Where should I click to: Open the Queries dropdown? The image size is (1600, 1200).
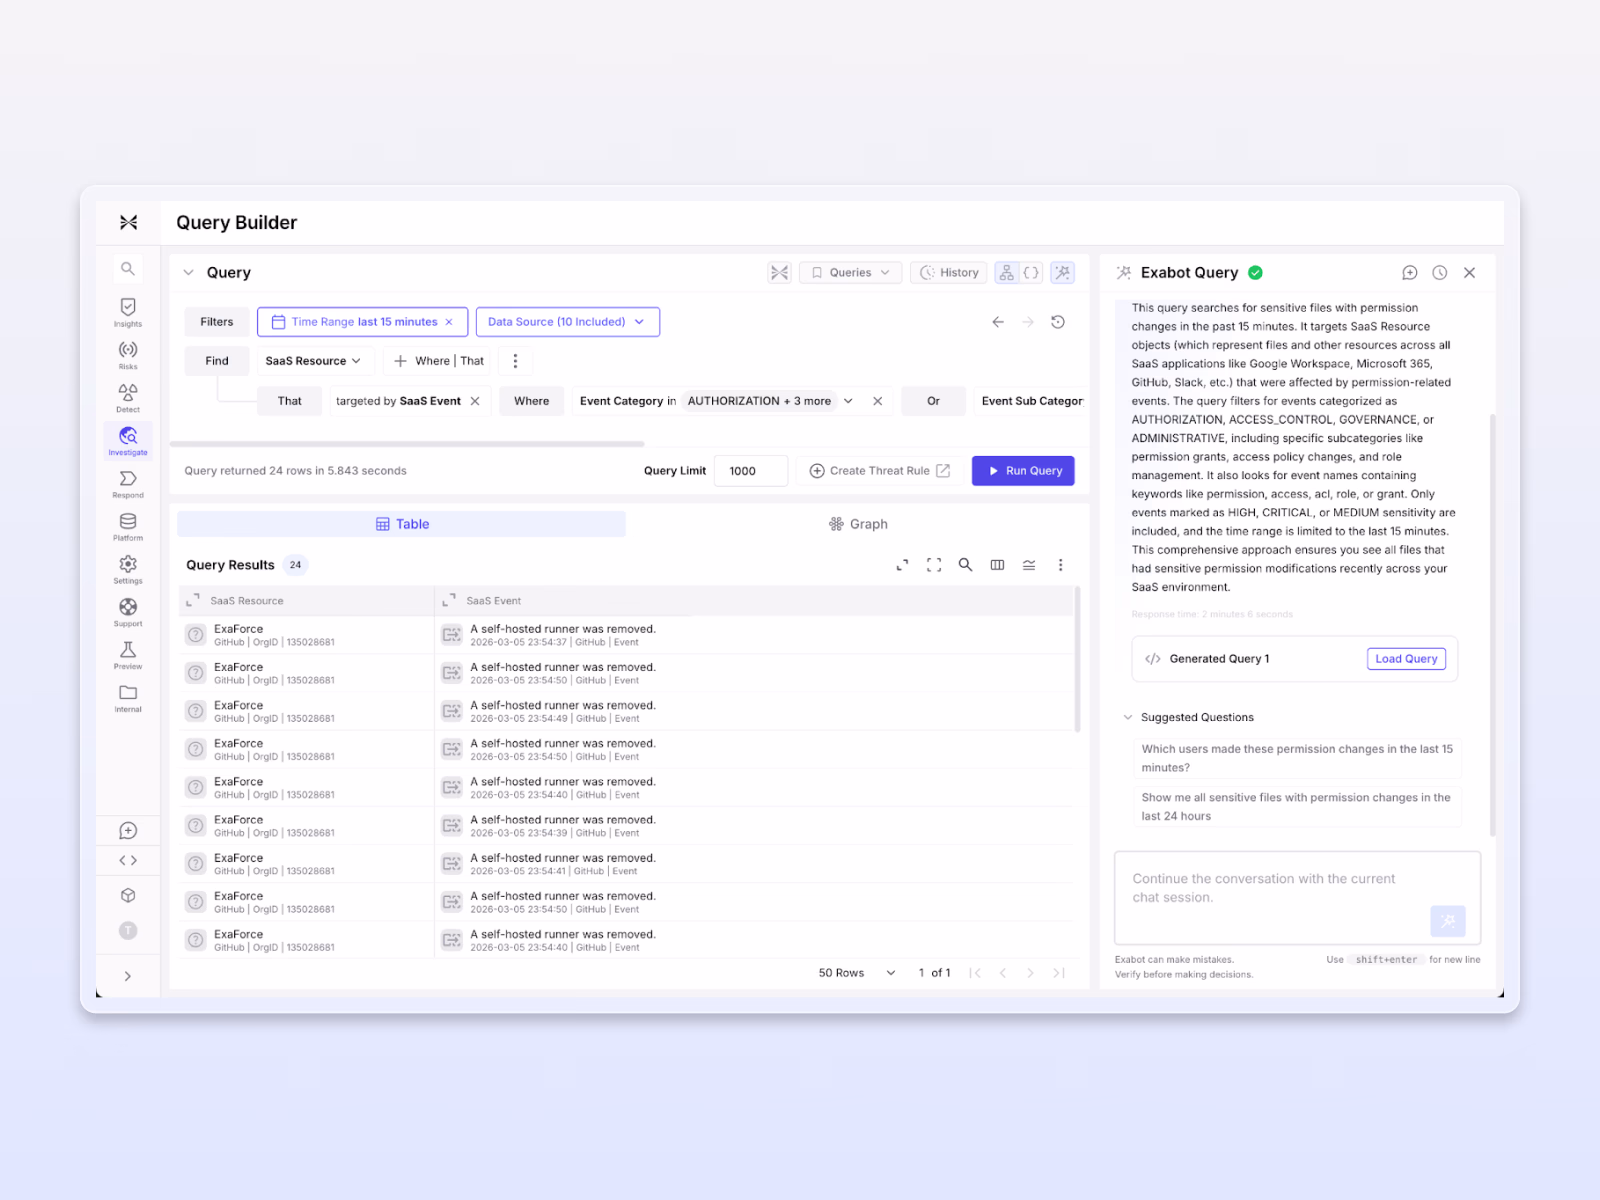849,272
